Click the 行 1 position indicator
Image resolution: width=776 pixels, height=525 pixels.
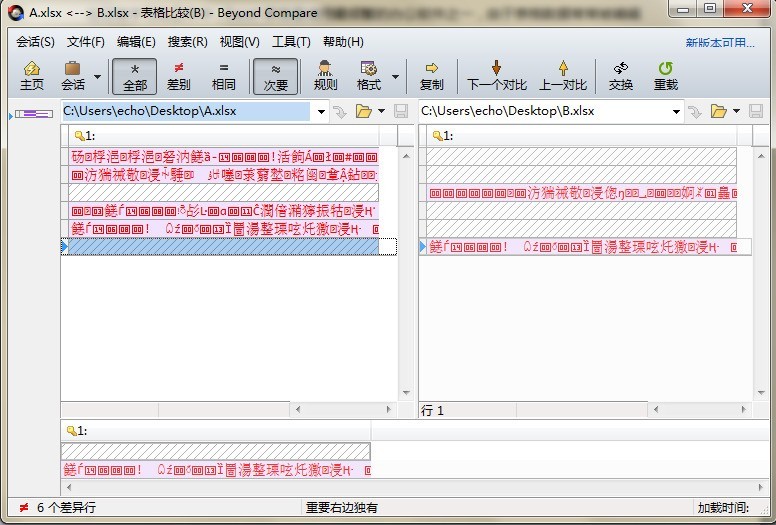[432, 410]
